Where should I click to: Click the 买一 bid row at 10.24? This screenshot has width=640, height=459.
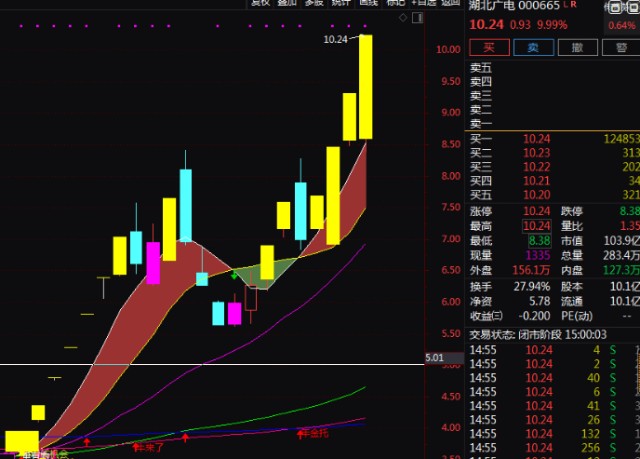coord(554,139)
